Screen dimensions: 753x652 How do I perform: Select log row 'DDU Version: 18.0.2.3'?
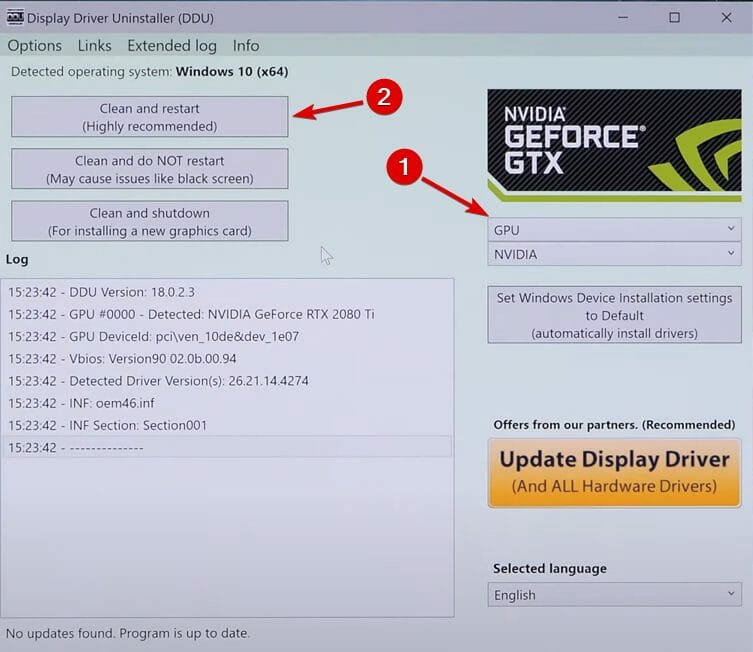pos(227,292)
